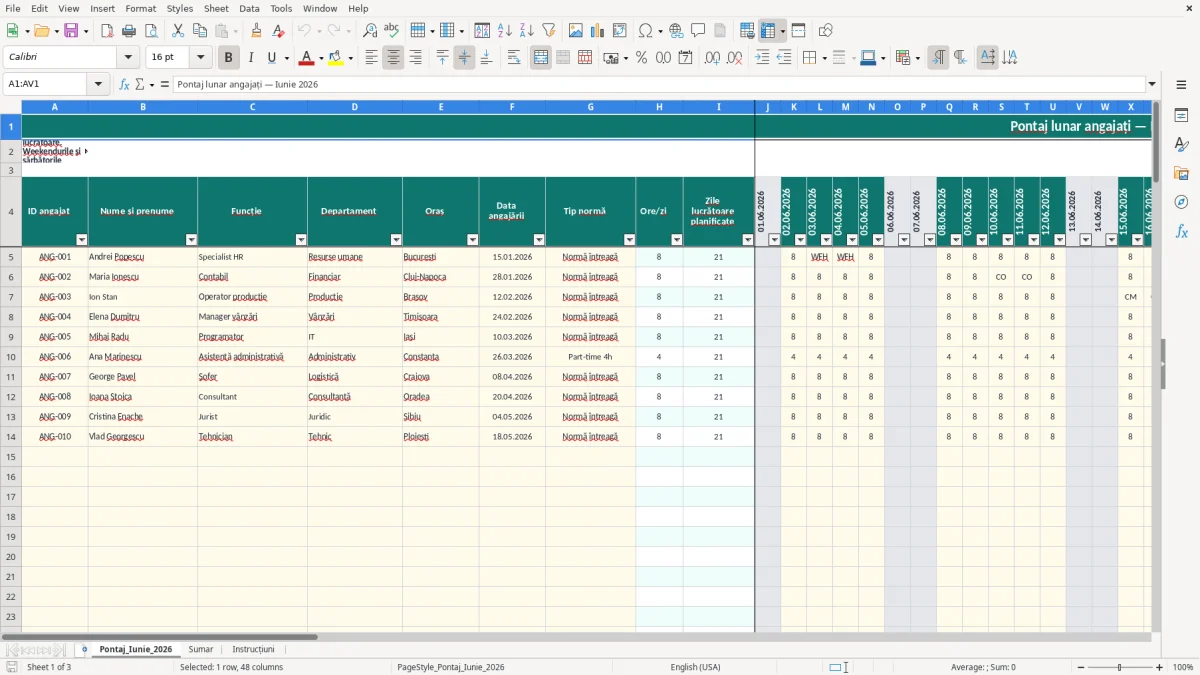The width and height of the screenshot is (1200, 675).
Task: Click the Insert Comment icon
Action: [698, 31]
